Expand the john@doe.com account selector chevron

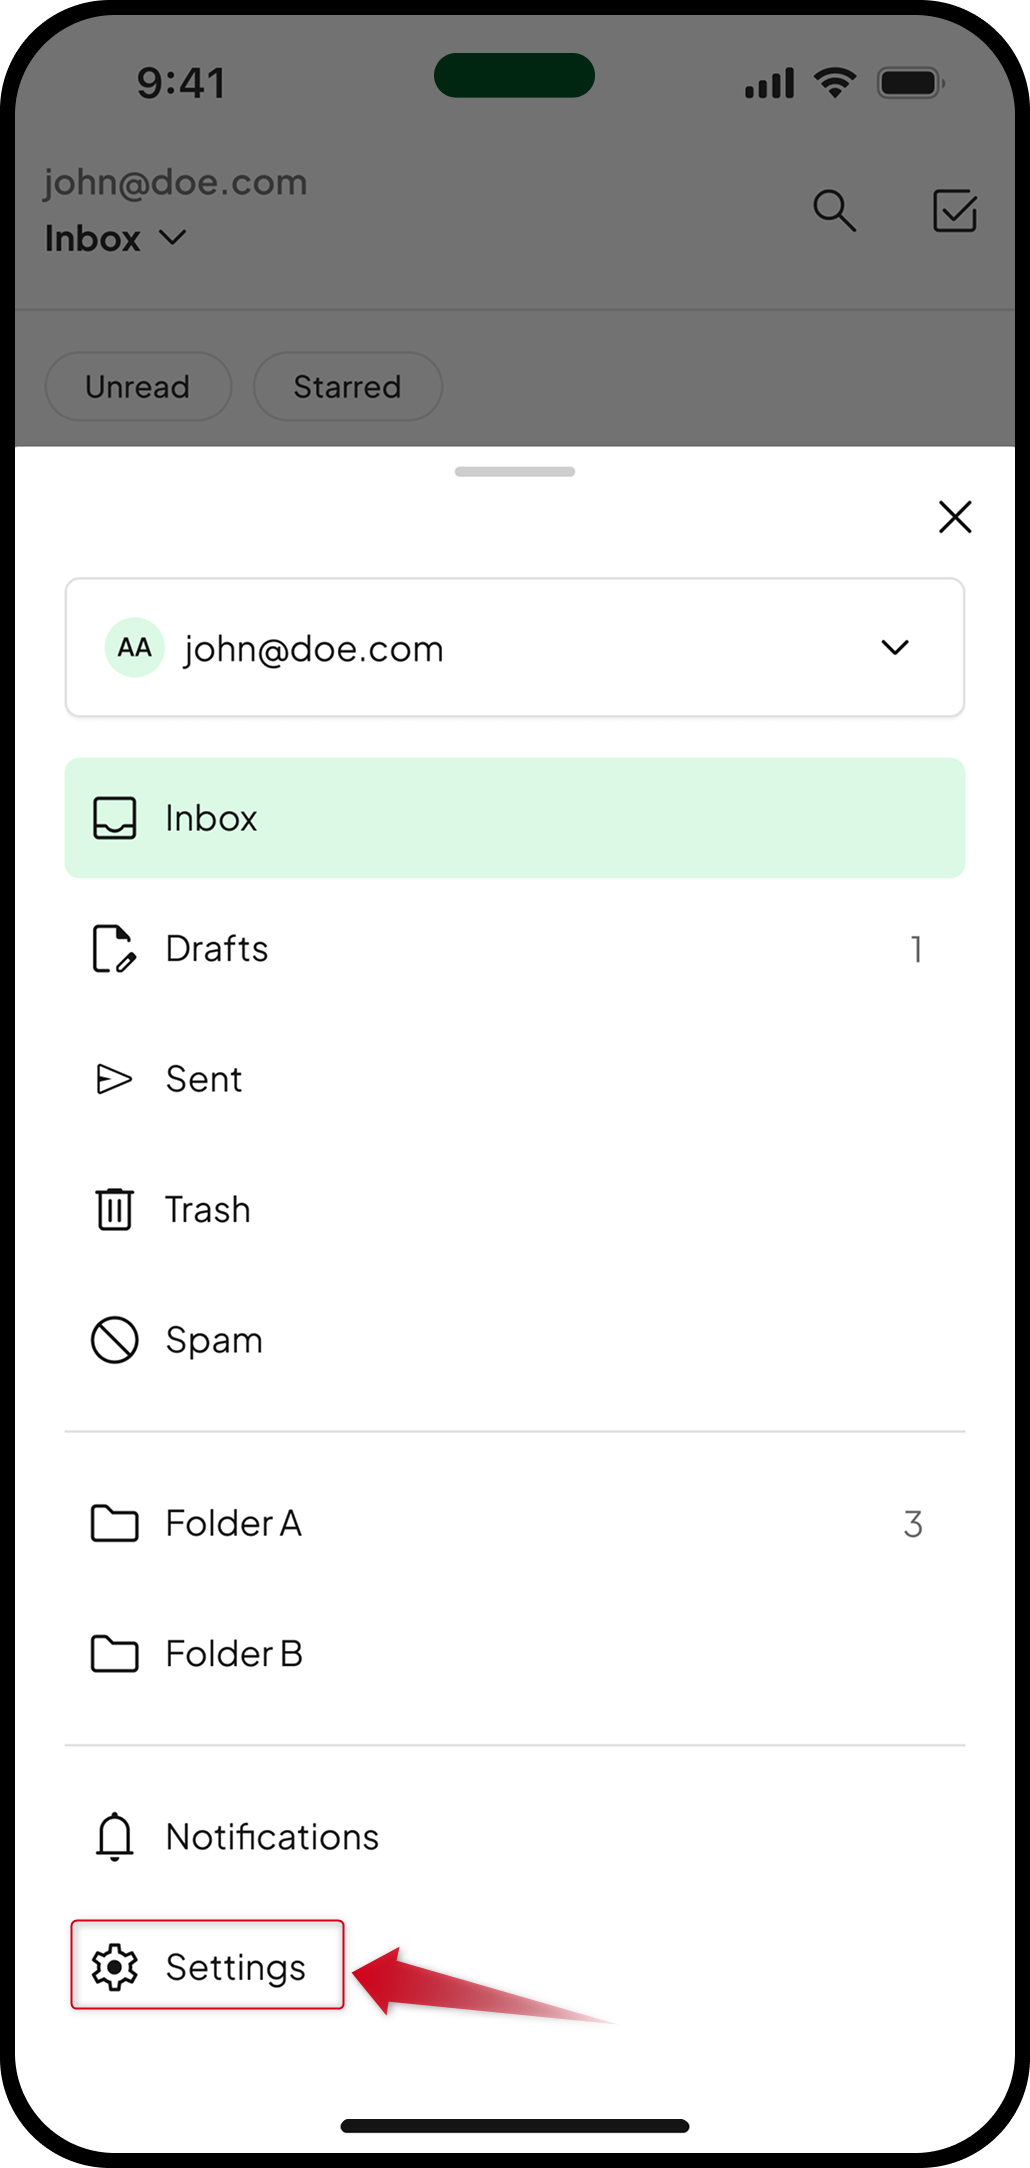point(895,647)
